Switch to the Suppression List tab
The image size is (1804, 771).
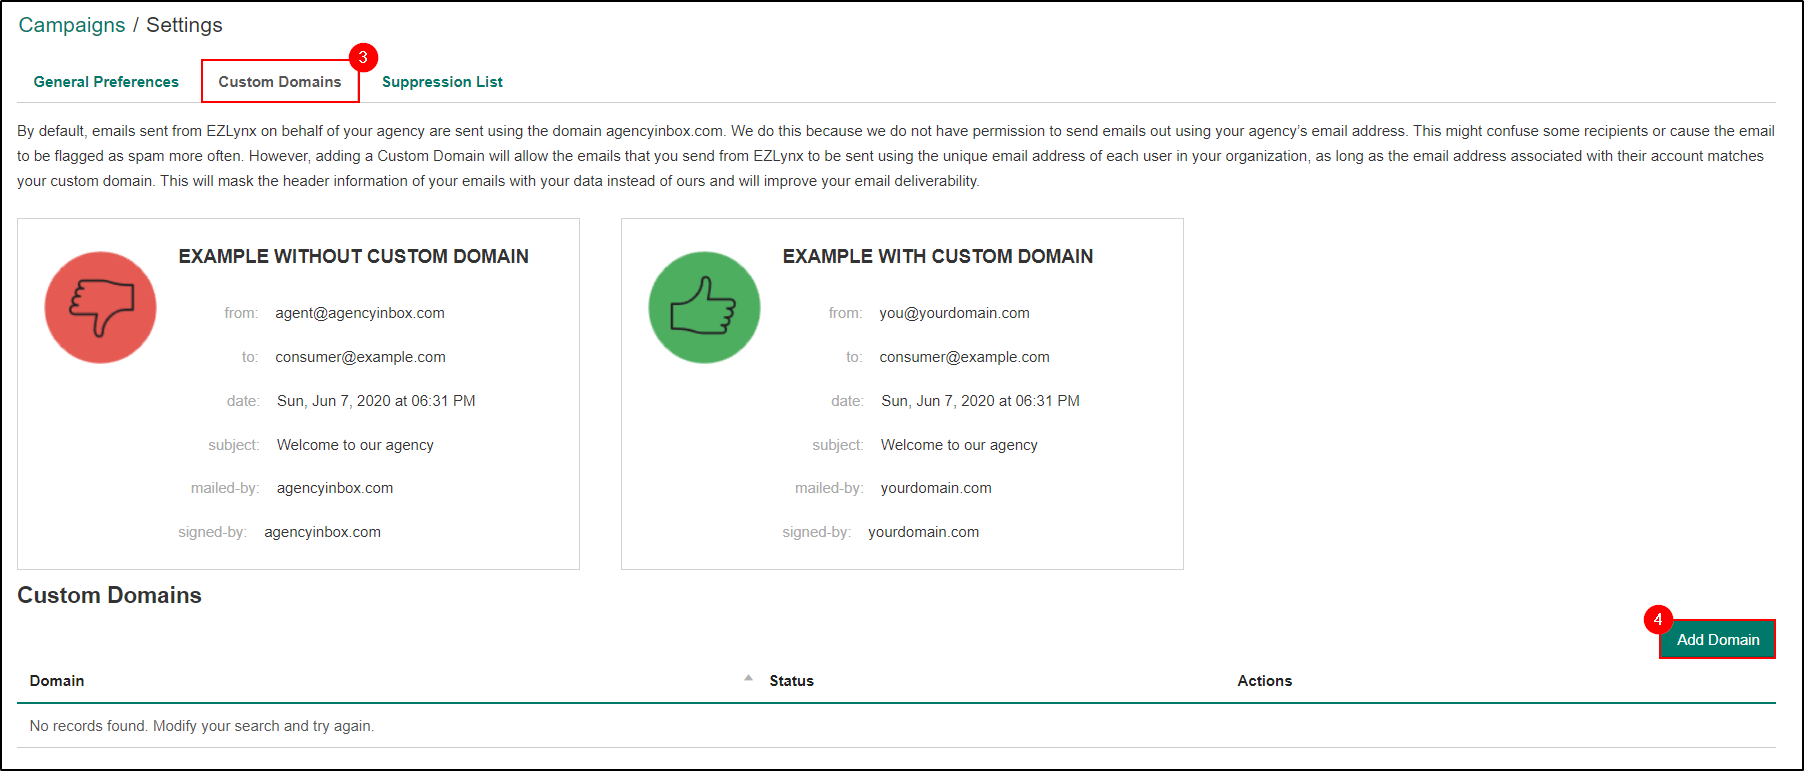[442, 82]
